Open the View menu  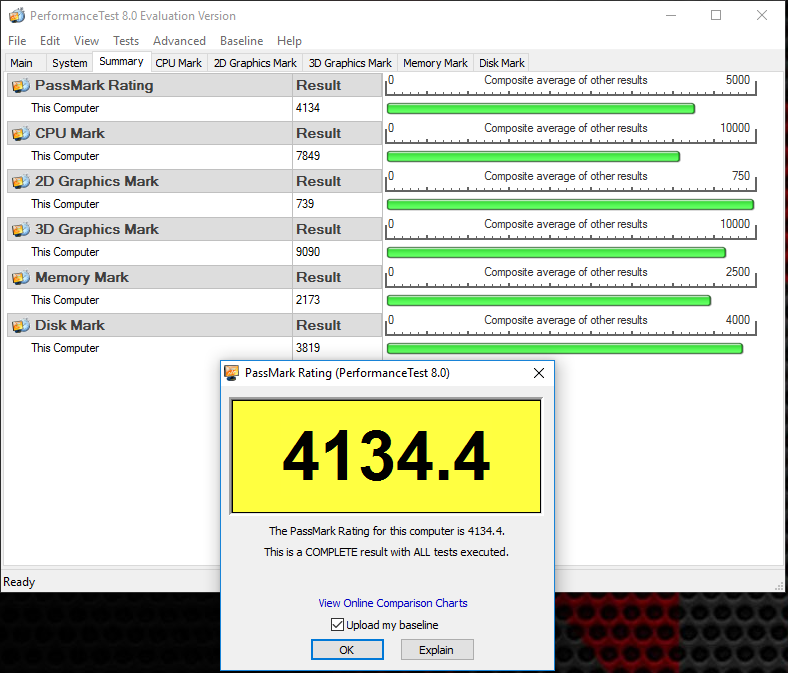[86, 41]
